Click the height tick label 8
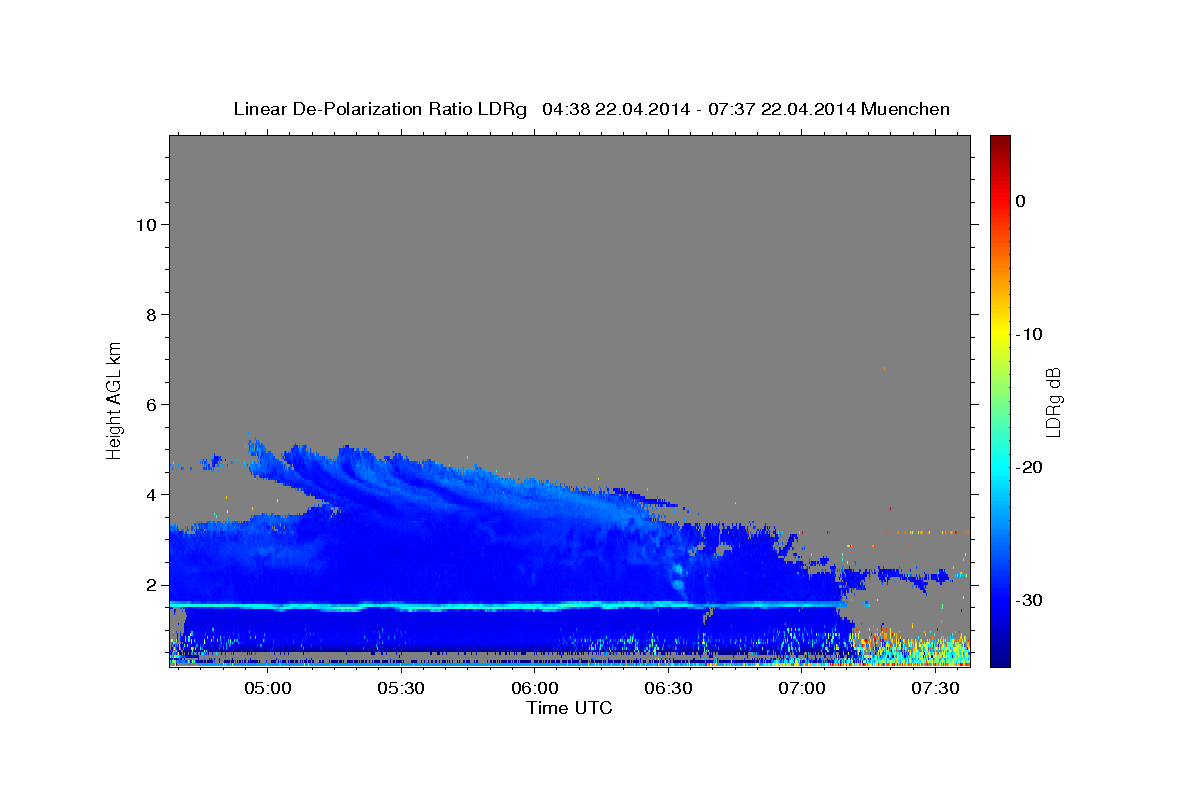The height and width of the screenshot is (800, 1200). coord(150,315)
